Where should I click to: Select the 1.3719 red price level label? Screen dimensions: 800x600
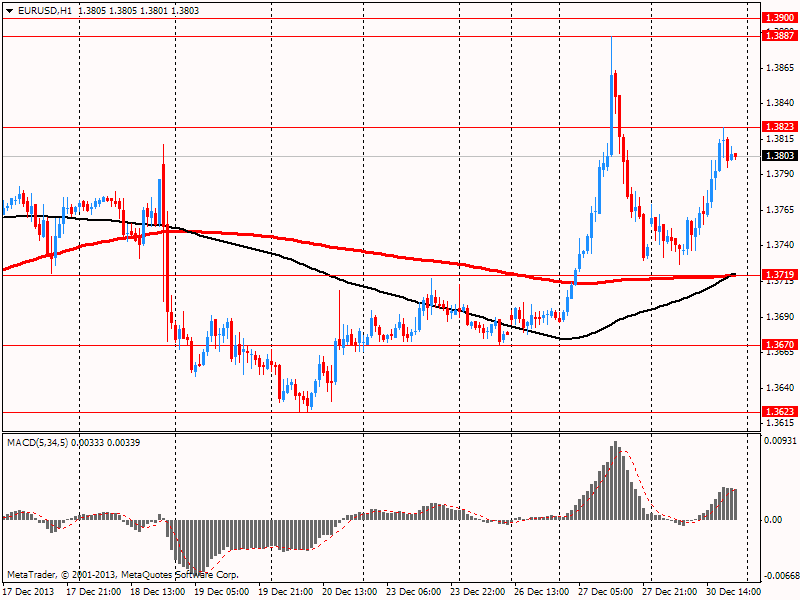[x=779, y=274]
